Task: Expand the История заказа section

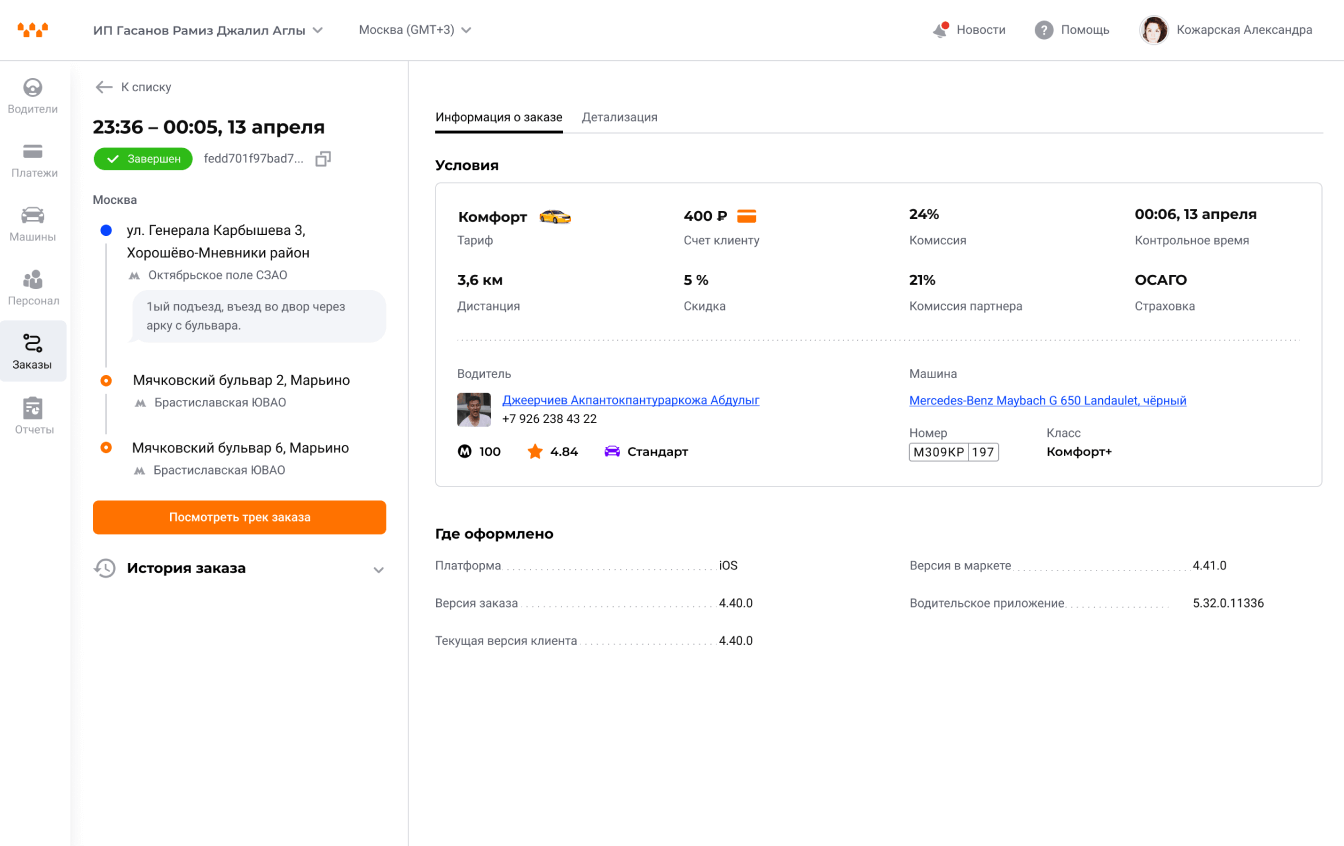Action: click(x=378, y=569)
